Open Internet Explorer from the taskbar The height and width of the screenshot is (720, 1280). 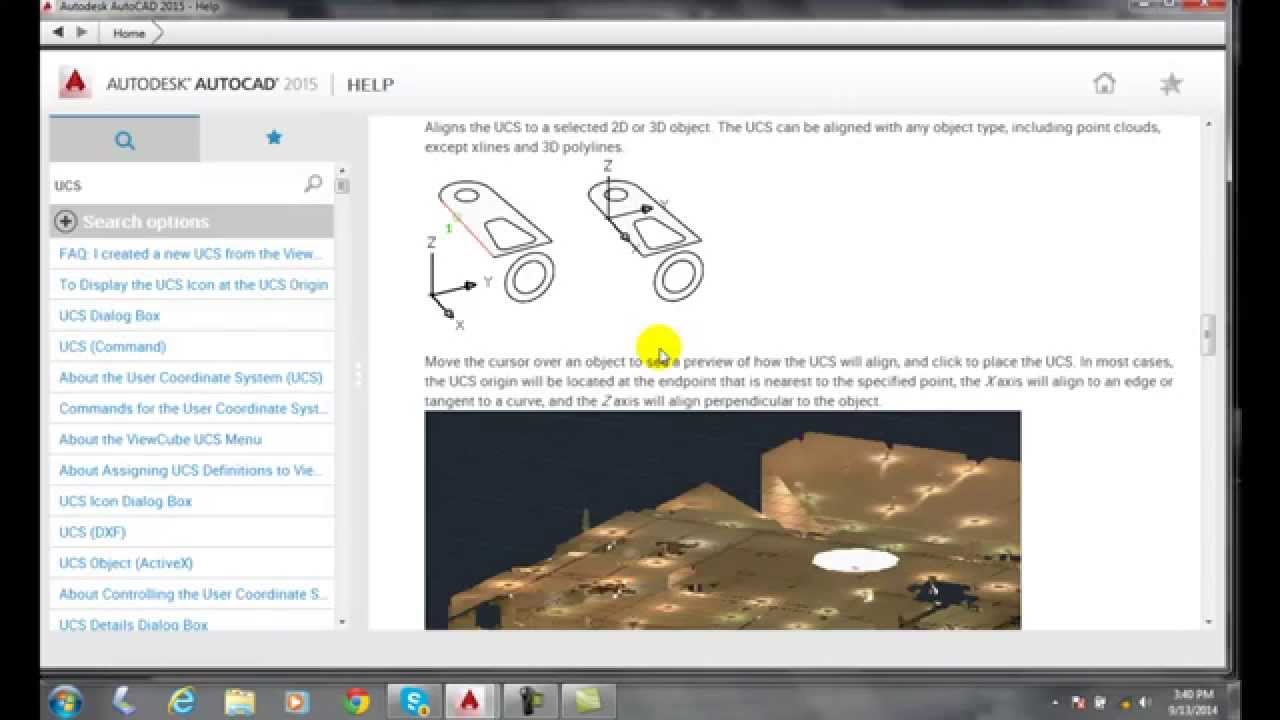pyautogui.click(x=181, y=700)
